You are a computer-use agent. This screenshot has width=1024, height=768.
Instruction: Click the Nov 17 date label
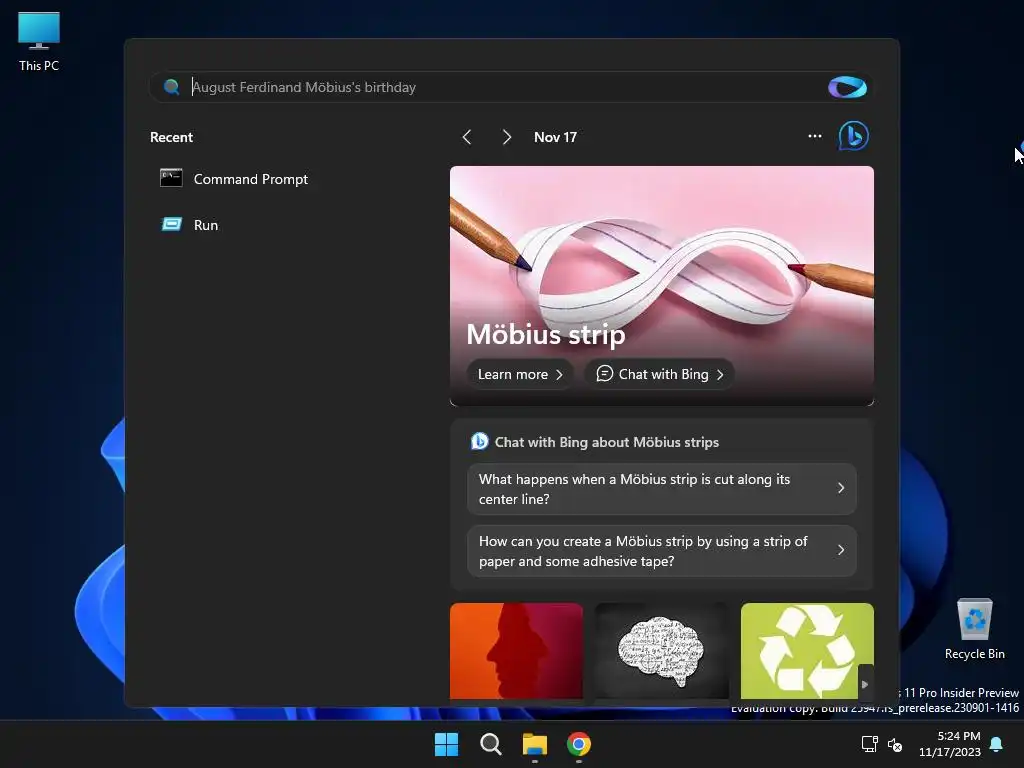555,137
